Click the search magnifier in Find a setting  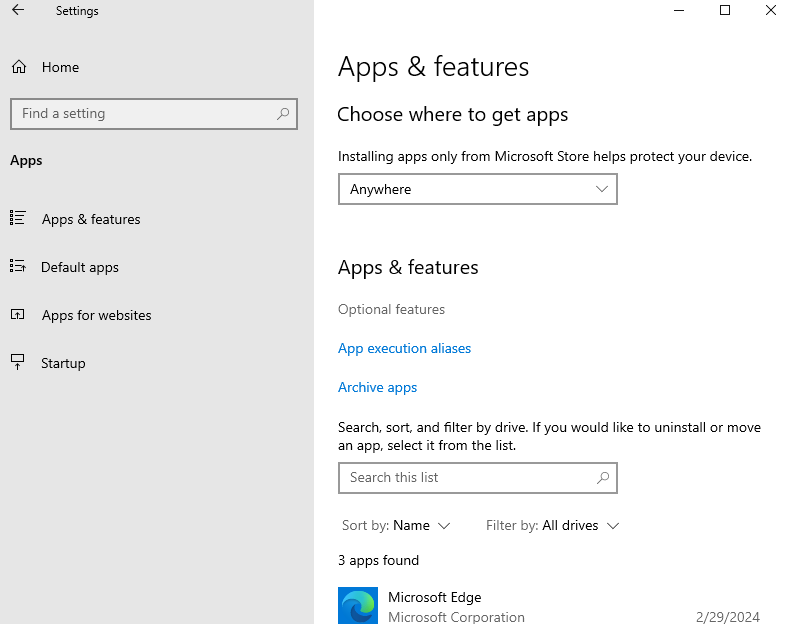click(283, 114)
